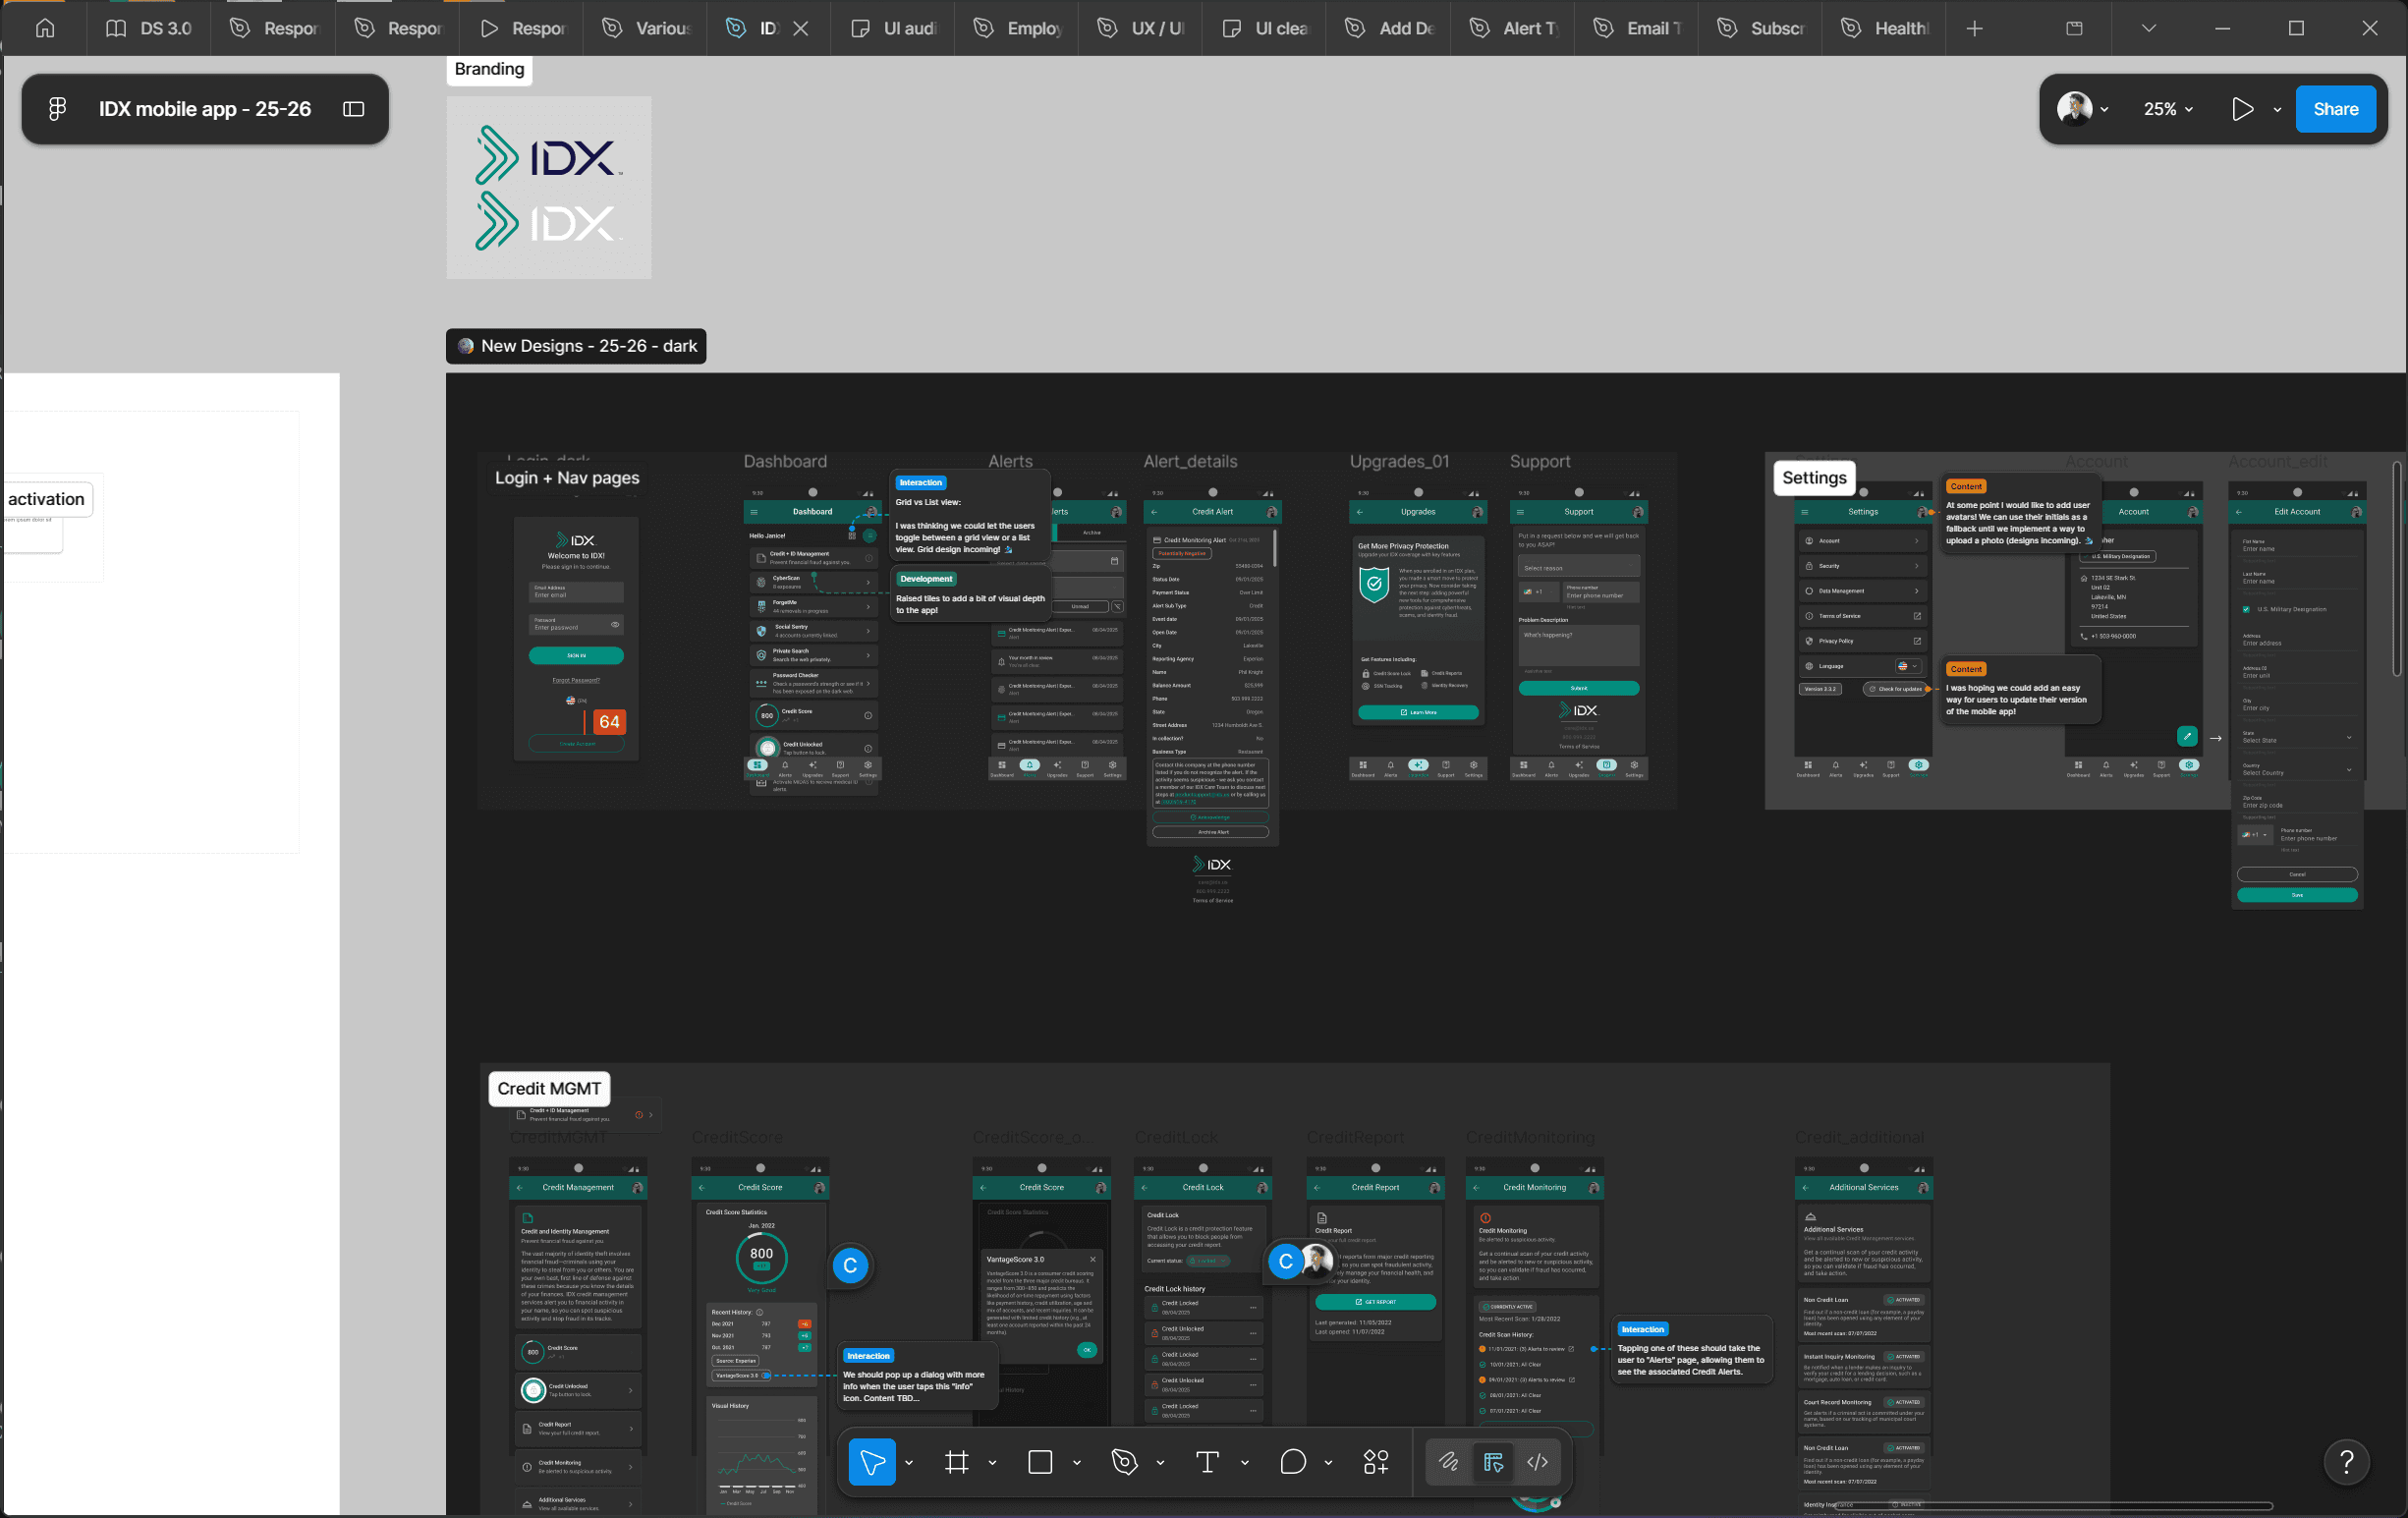Select the Branding section label
The height and width of the screenshot is (1518, 2408).
[489, 69]
